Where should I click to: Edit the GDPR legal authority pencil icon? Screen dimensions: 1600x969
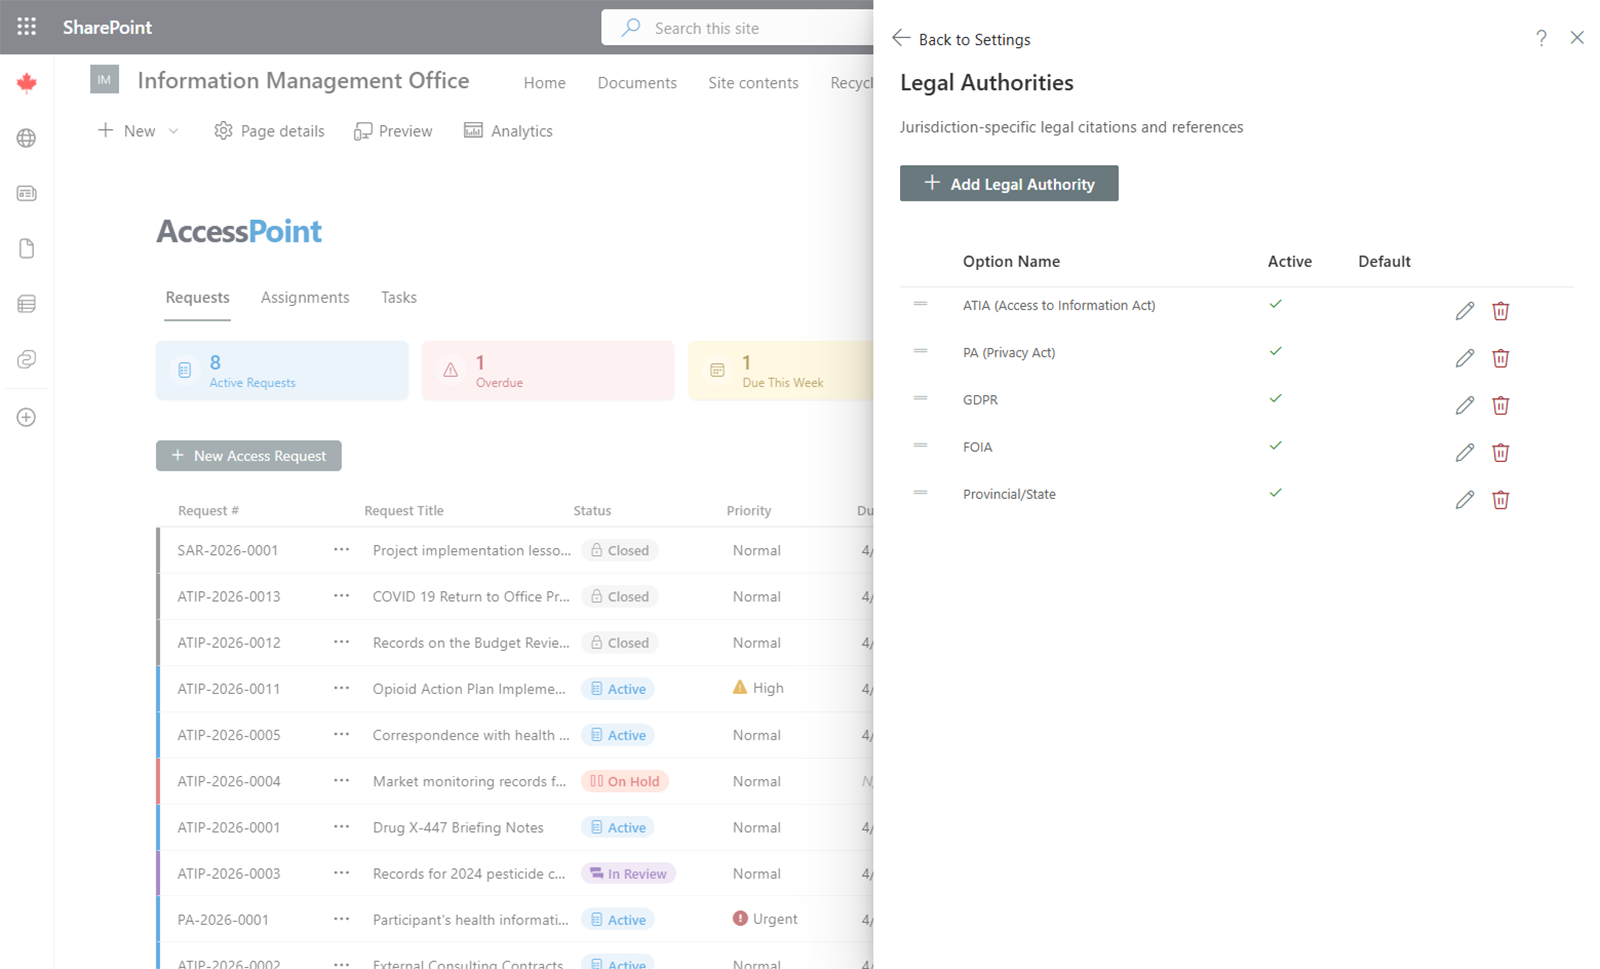click(1464, 405)
